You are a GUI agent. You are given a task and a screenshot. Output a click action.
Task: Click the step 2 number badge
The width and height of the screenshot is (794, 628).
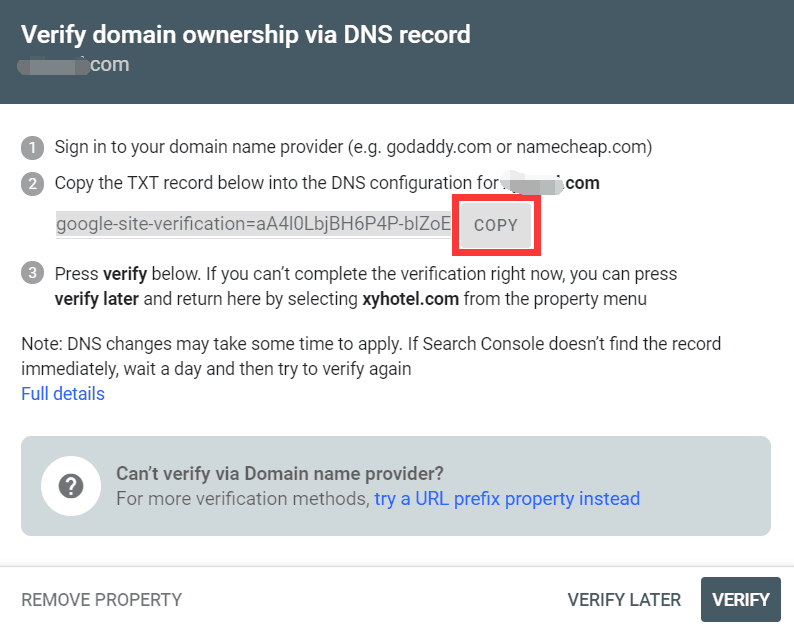pos(33,184)
